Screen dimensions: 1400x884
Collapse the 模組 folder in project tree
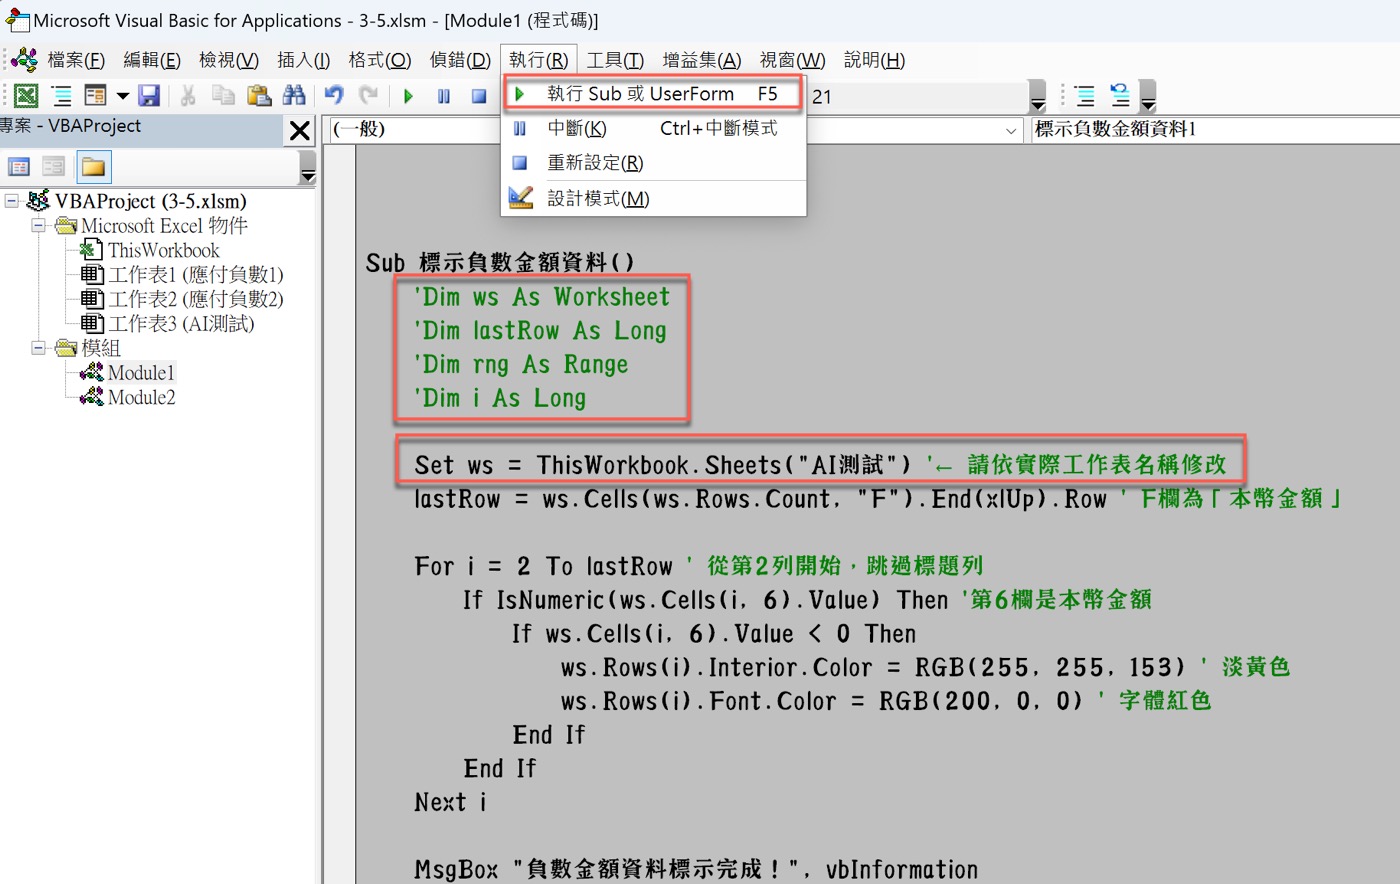(x=38, y=348)
